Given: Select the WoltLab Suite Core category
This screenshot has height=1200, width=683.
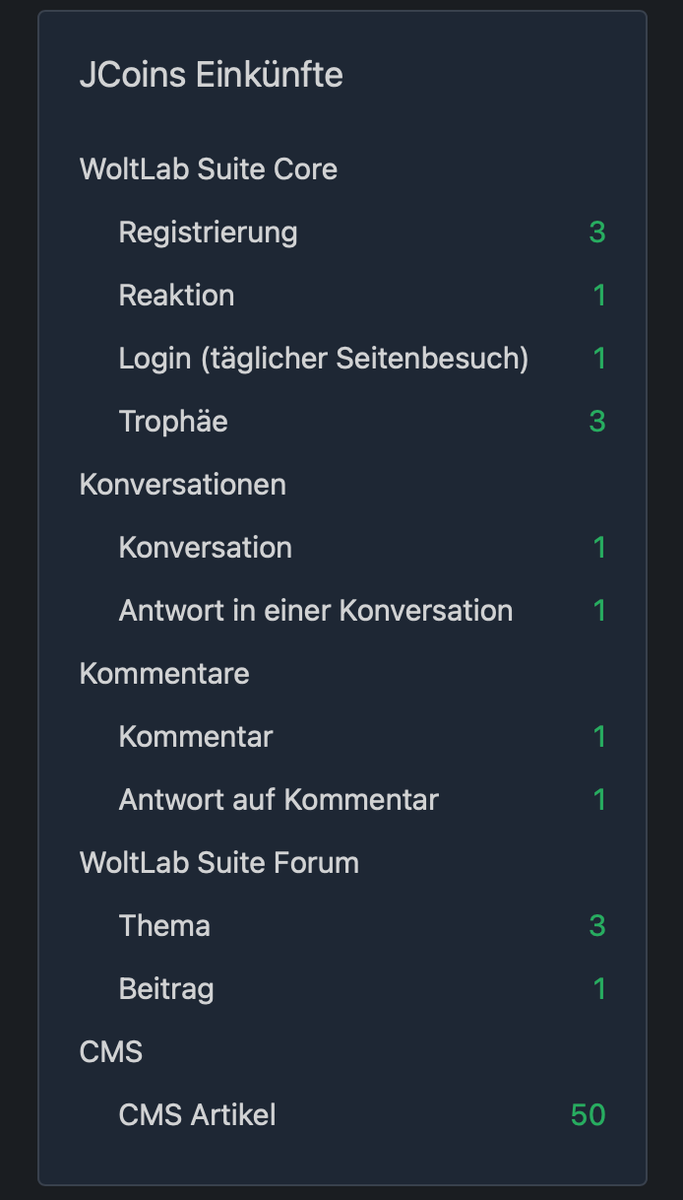Looking at the screenshot, I should [208, 169].
